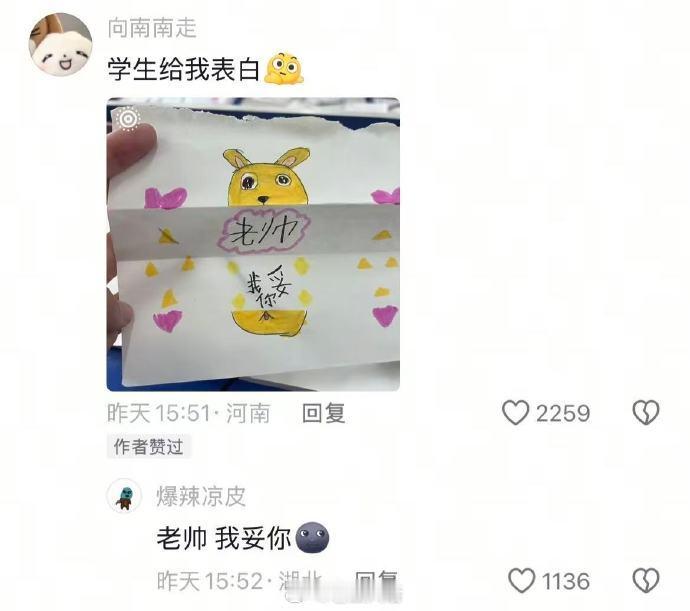Viewport: 690px width, 611px height.
Task: Tap the 2259 like count
Action: coord(563,413)
